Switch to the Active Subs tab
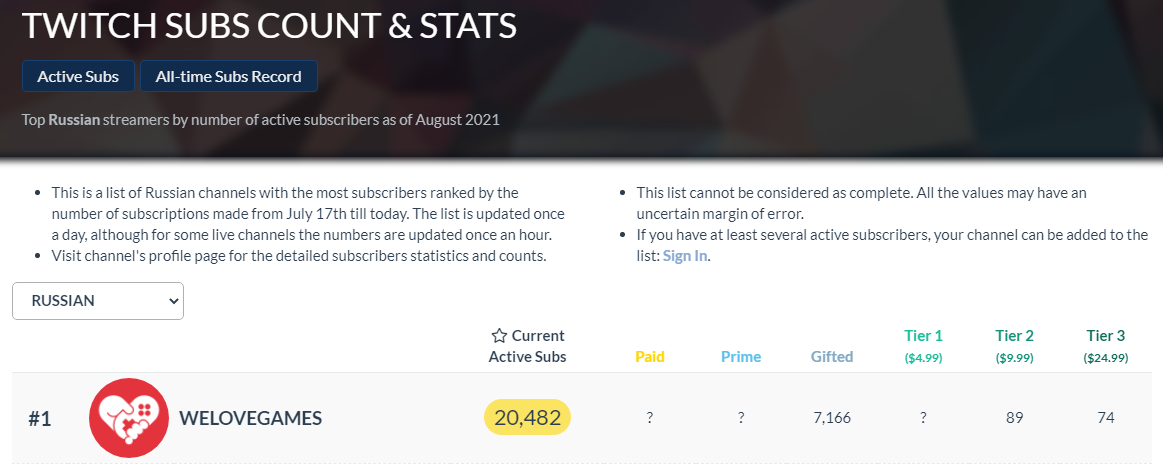The image size is (1163, 466). pyautogui.click(x=78, y=76)
